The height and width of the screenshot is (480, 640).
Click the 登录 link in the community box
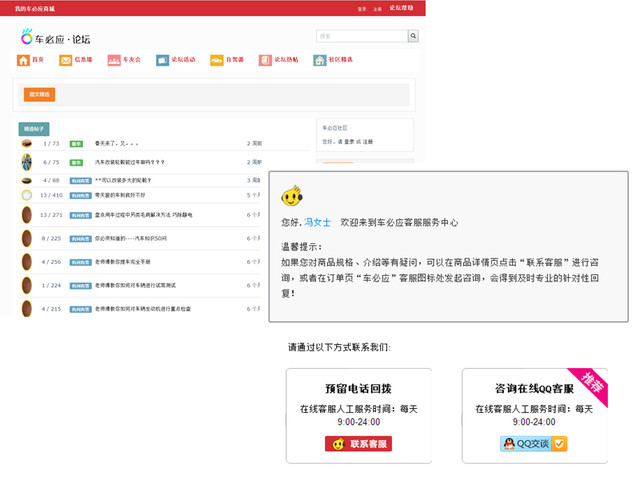349,142
